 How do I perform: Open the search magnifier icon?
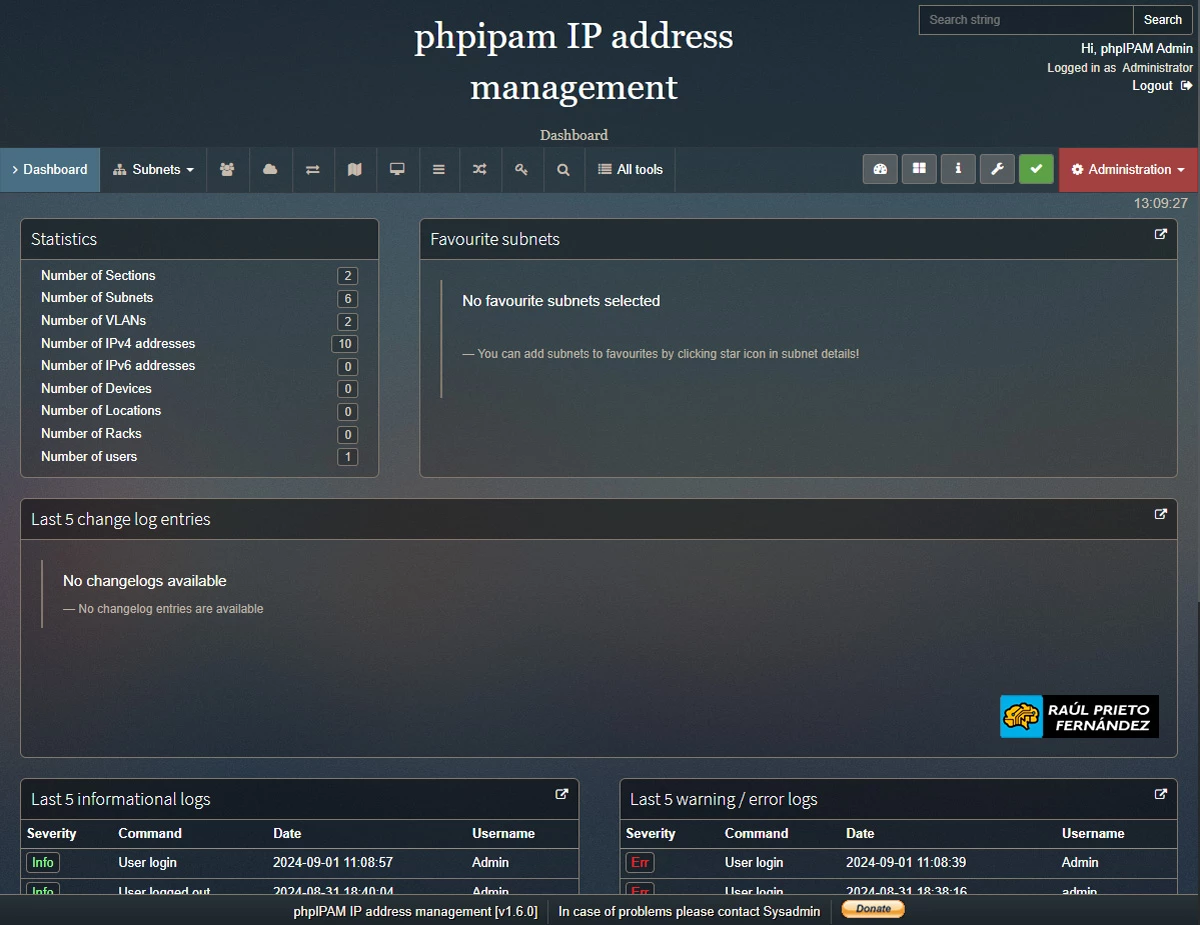562,169
